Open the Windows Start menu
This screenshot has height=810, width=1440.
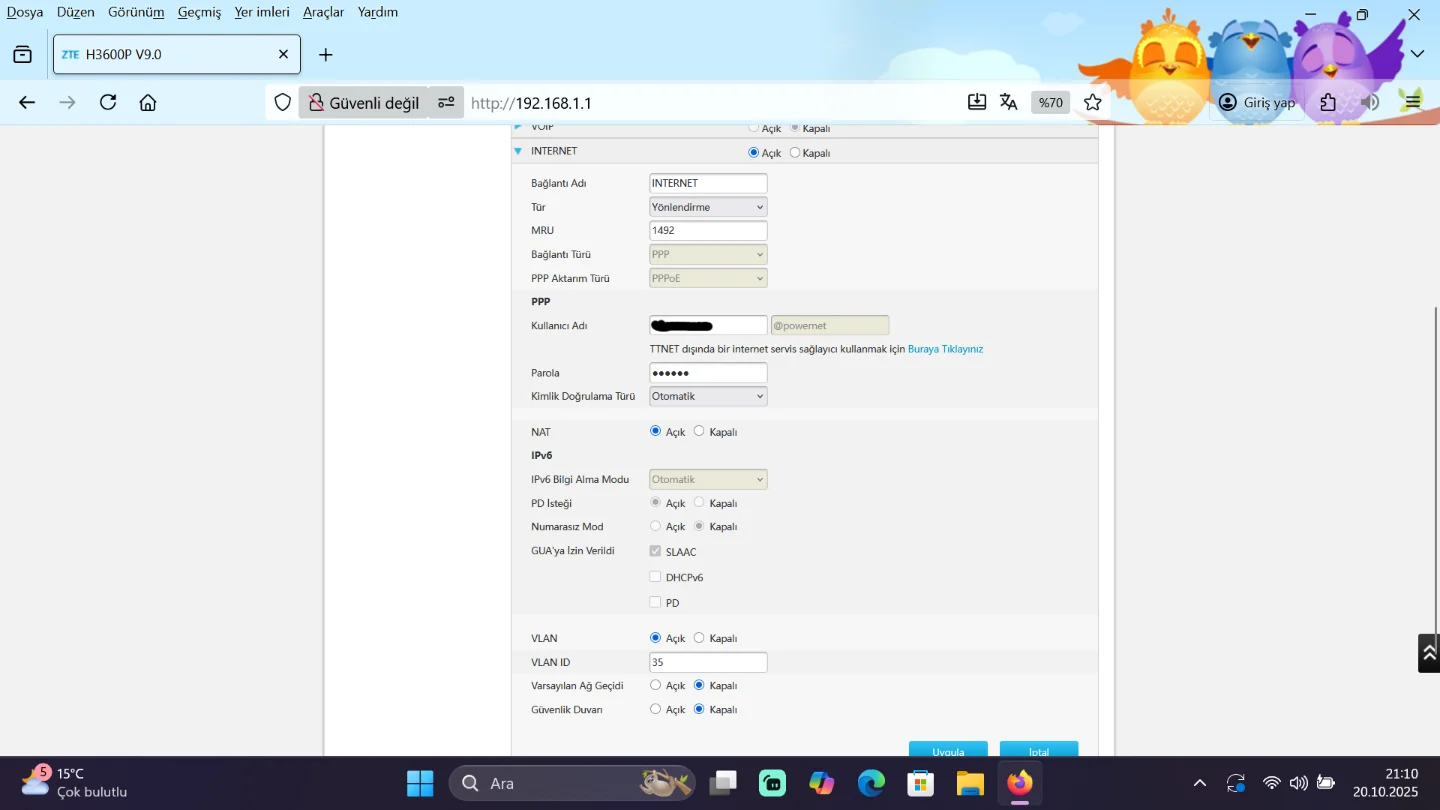tap(420, 783)
